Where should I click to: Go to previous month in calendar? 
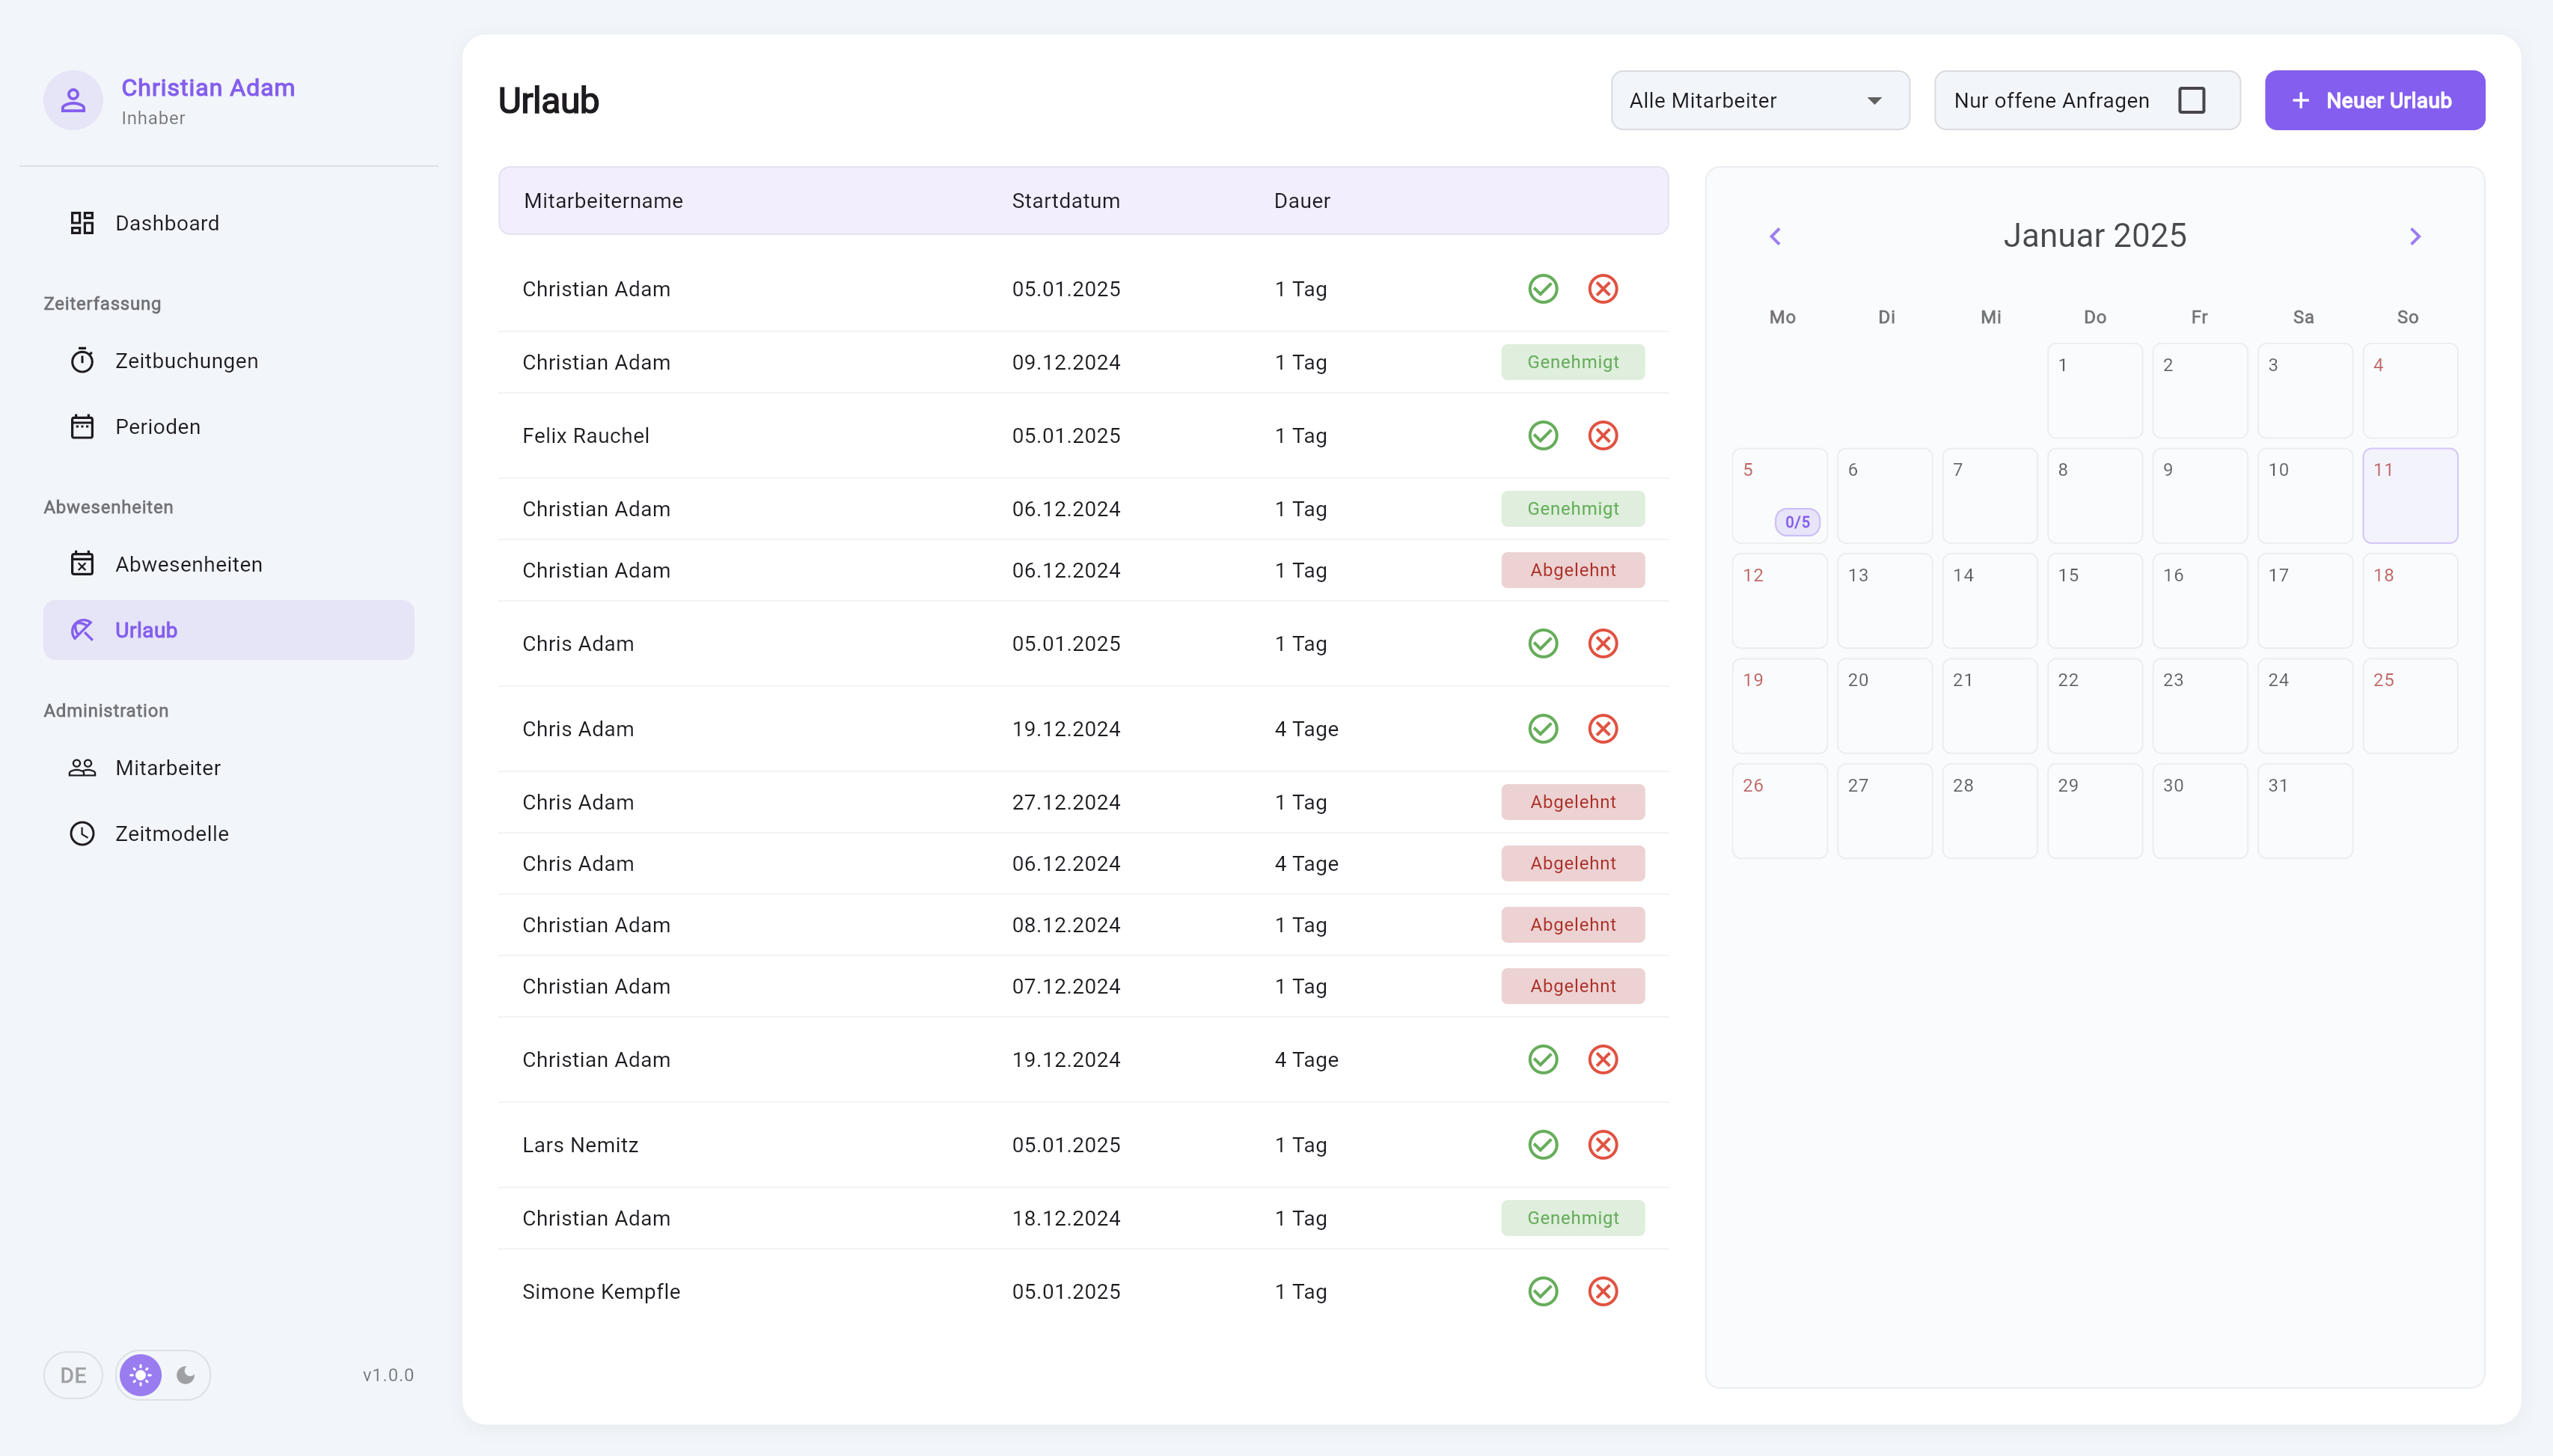tap(1775, 236)
